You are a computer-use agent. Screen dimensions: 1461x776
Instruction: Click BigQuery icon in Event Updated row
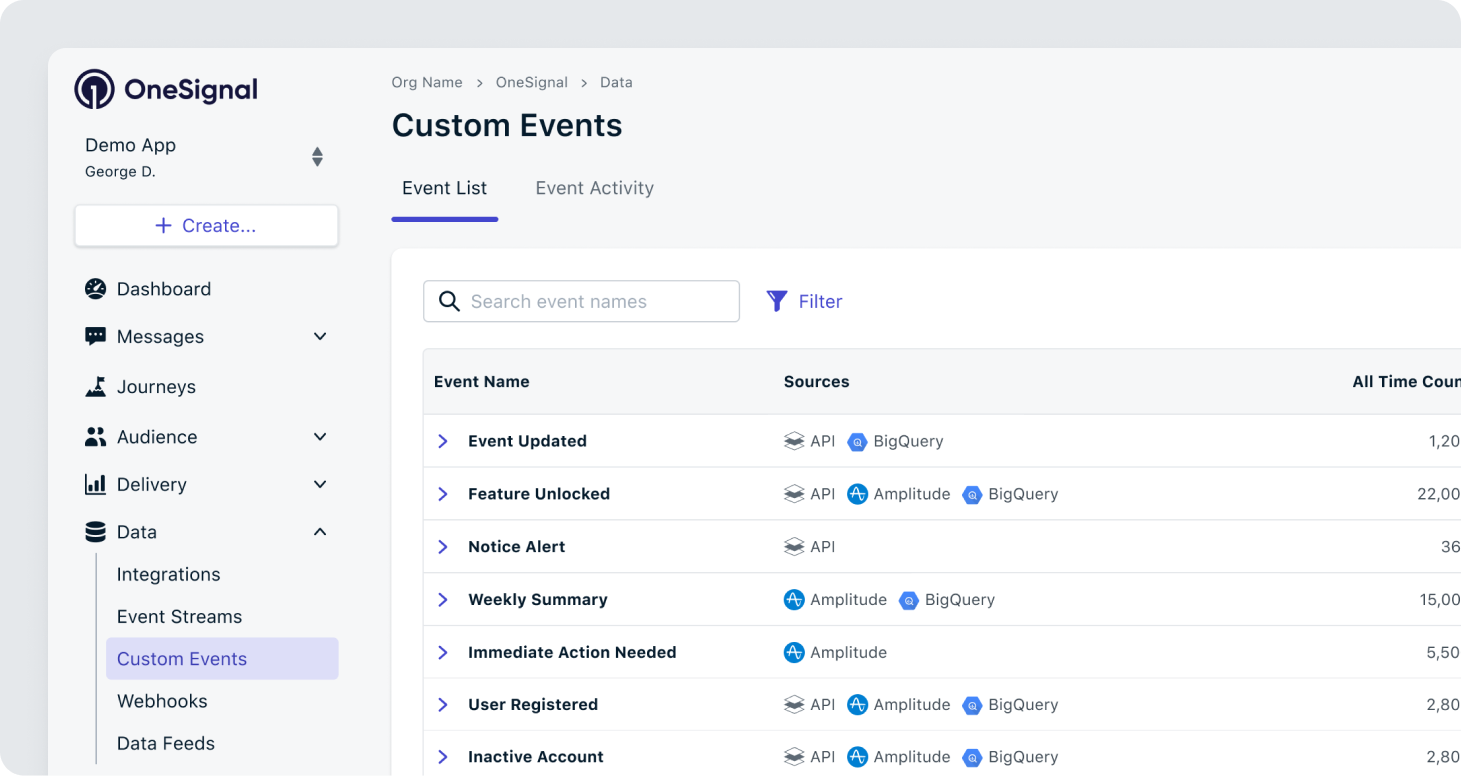(857, 441)
